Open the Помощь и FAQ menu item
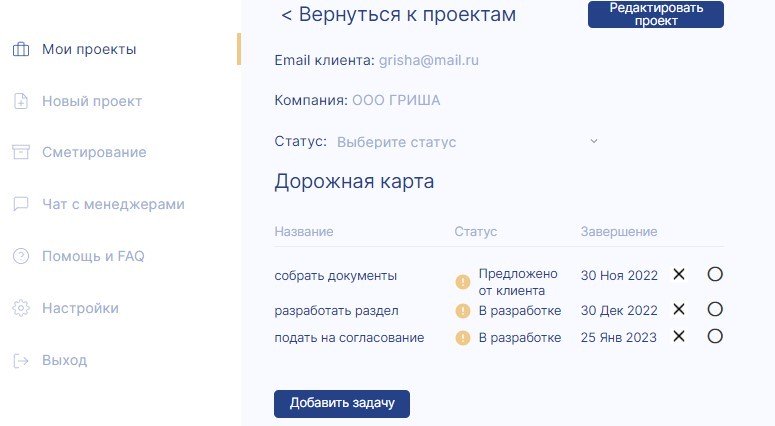The height and width of the screenshot is (426, 775). (93, 256)
